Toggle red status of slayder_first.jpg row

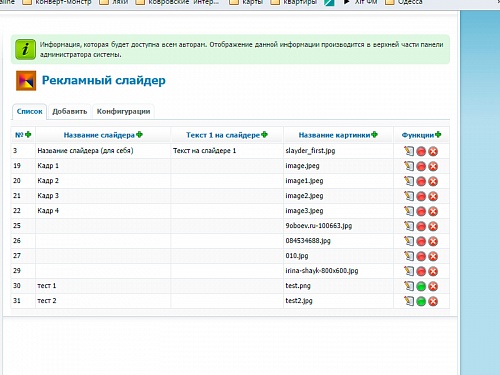[x=421, y=151]
